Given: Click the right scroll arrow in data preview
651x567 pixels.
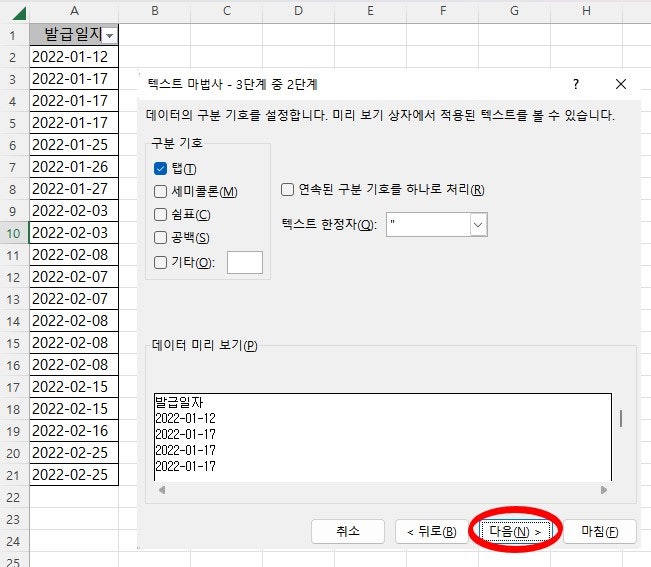Looking at the screenshot, I should click(604, 490).
